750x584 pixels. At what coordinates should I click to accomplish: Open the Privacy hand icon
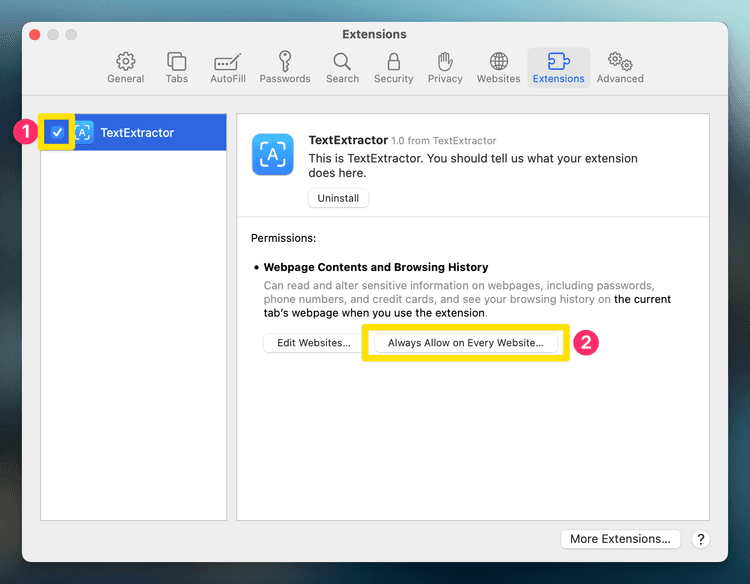(x=445, y=62)
